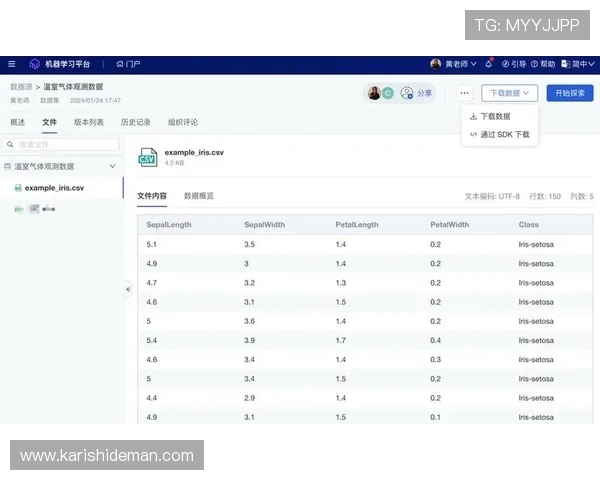
Task: Click the 机器学习平台 logo icon
Action: (x=34, y=64)
